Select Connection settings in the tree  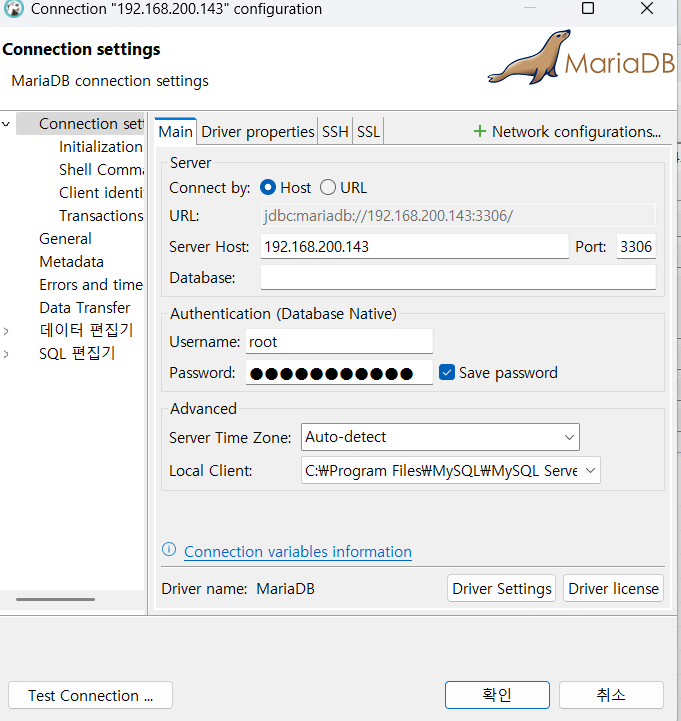pyautogui.click(x=91, y=124)
